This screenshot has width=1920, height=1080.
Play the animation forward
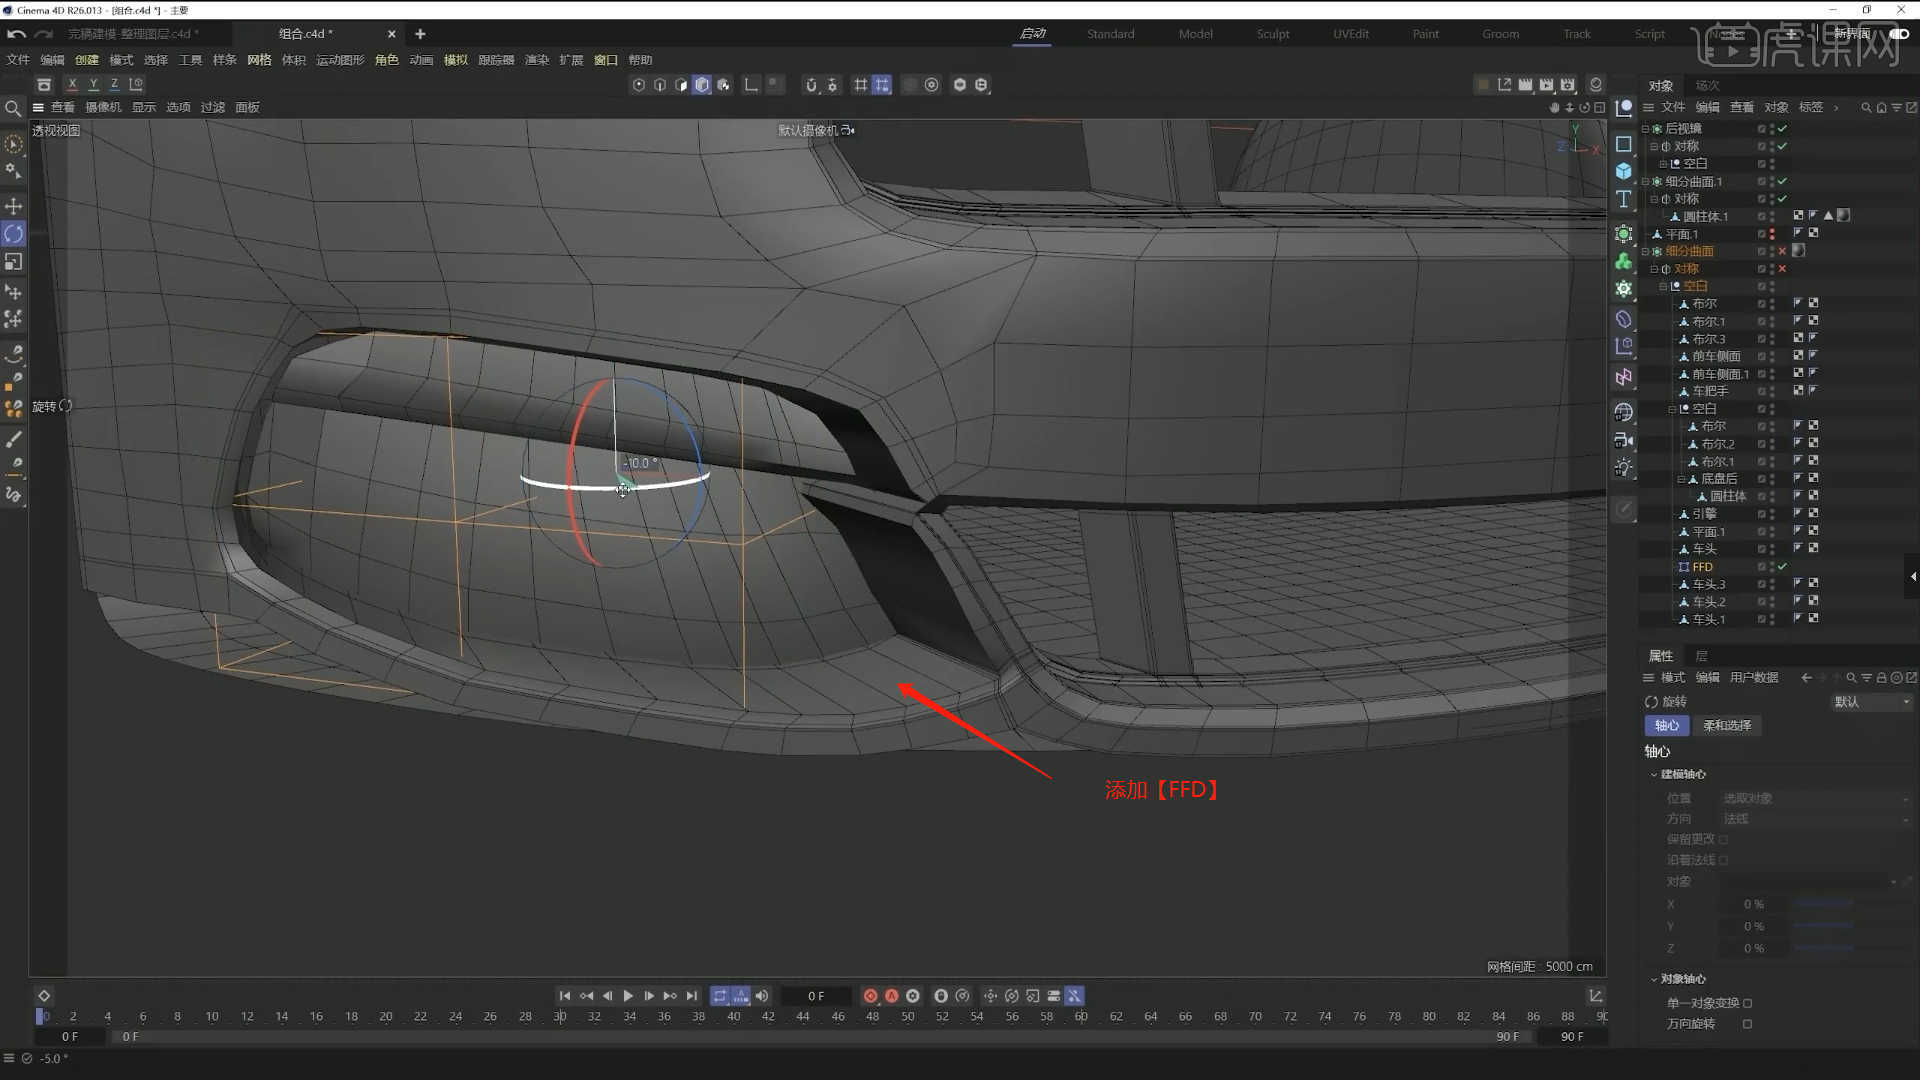(x=628, y=996)
